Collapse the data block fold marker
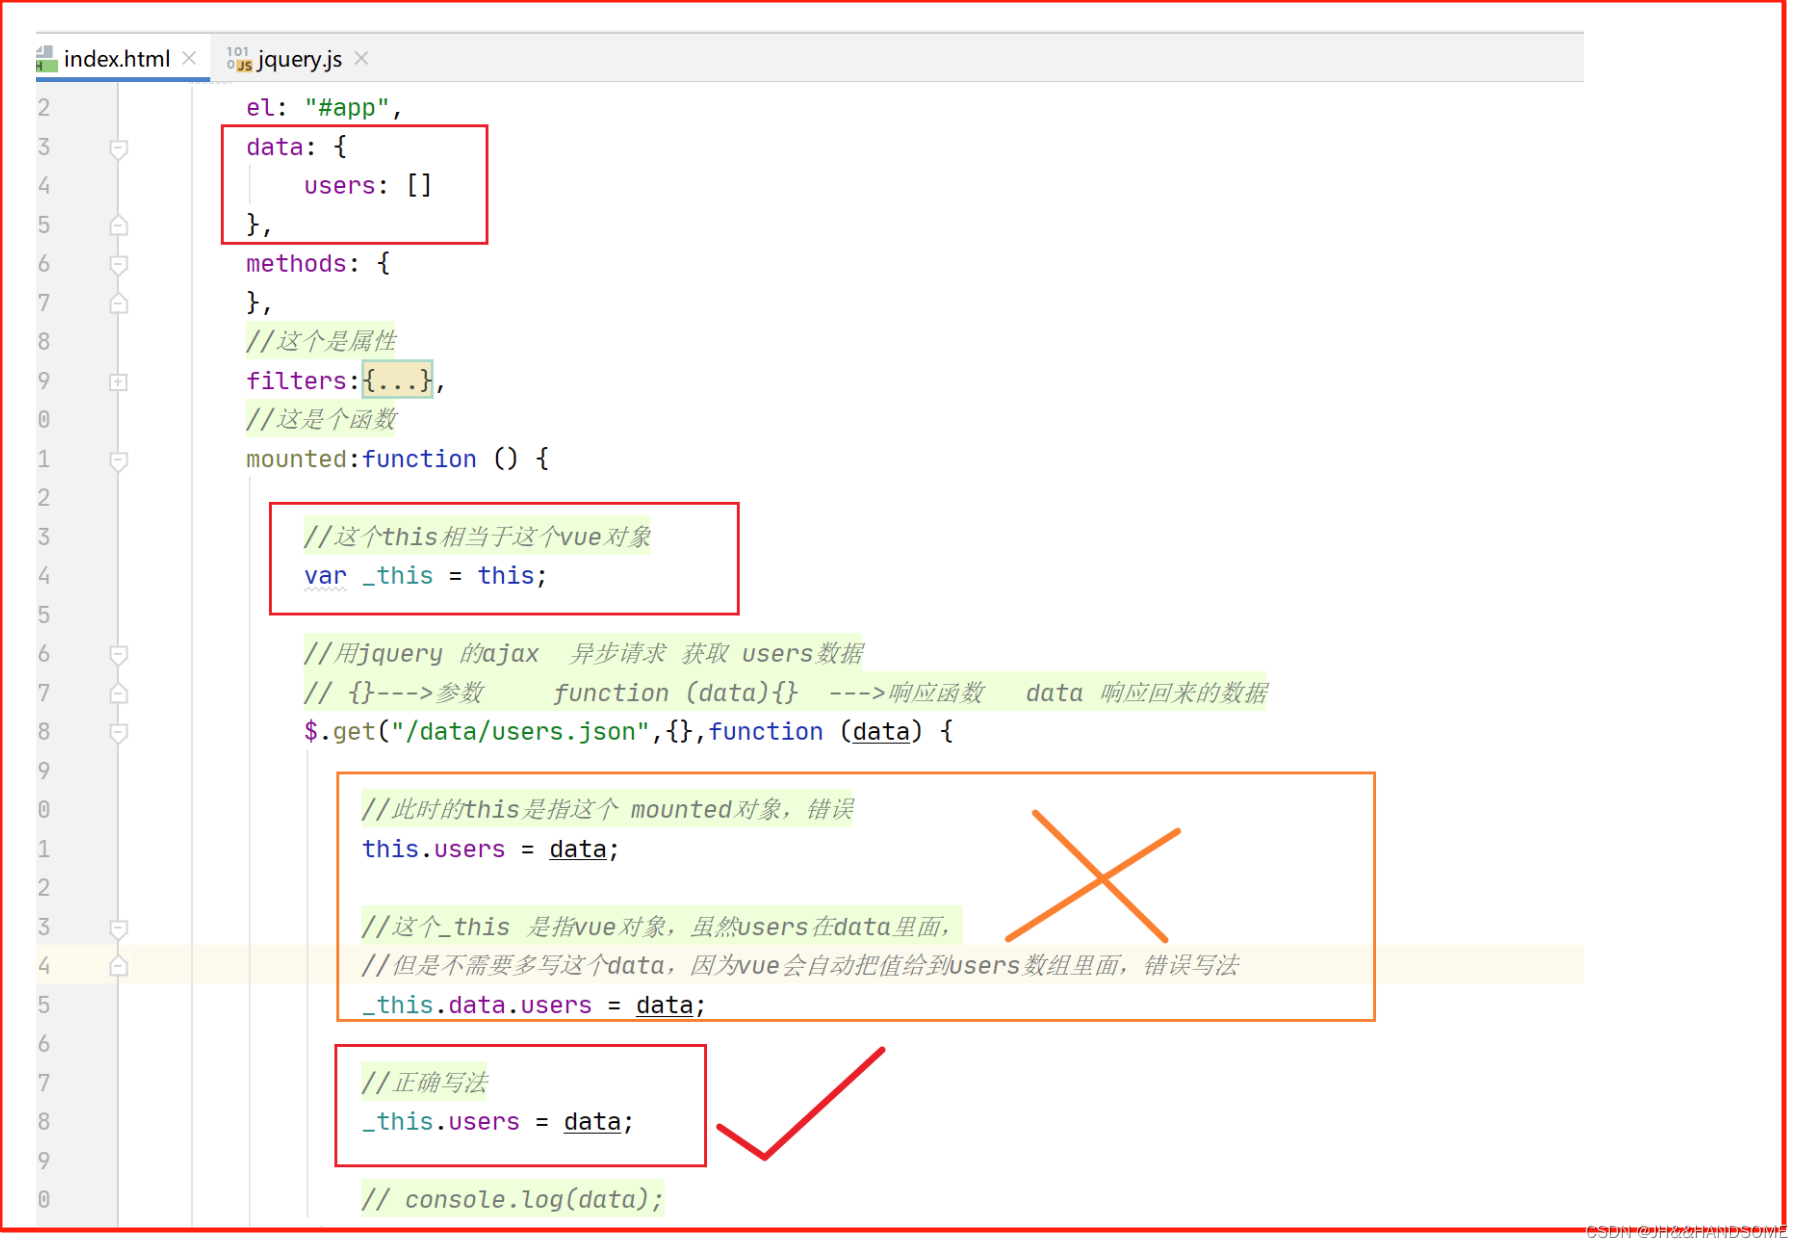This screenshot has height=1248, width=1803. point(118,148)
